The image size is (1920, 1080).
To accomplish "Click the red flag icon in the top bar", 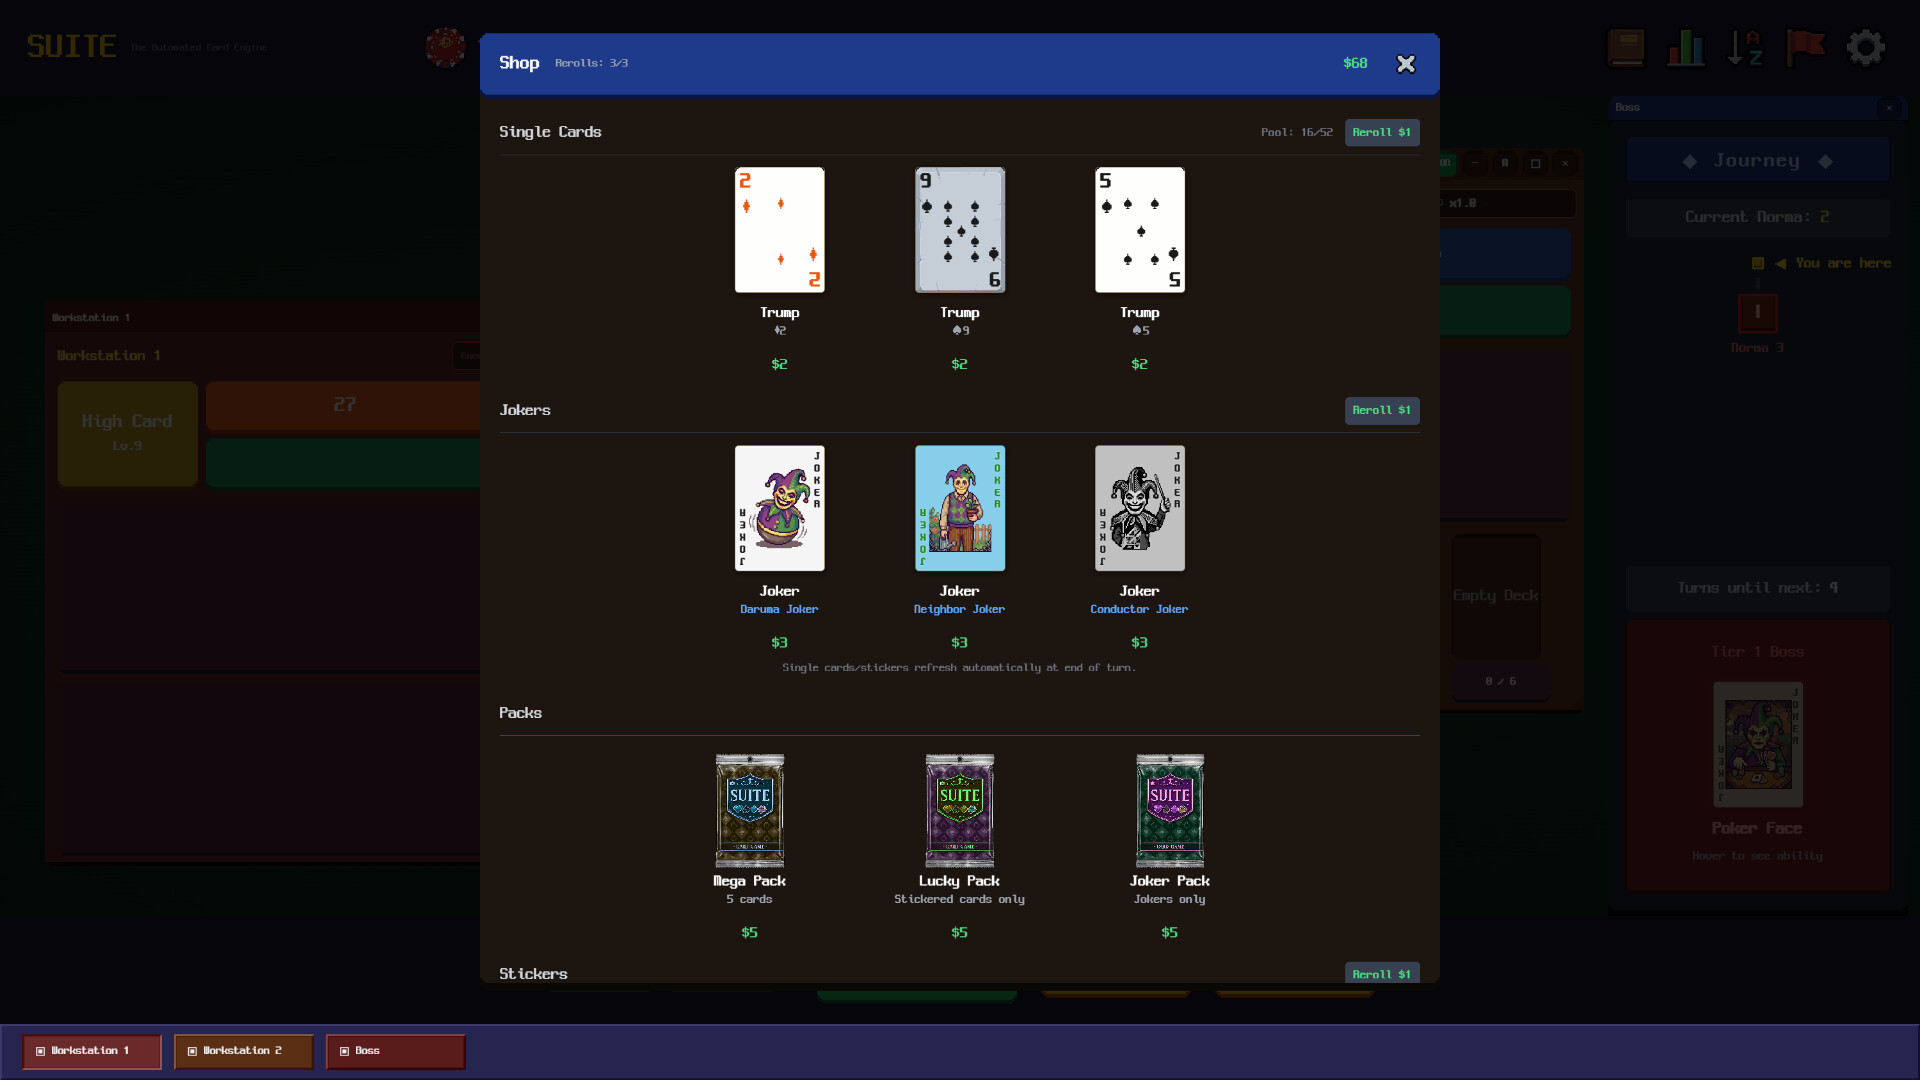I will [x=1806, y=47].
